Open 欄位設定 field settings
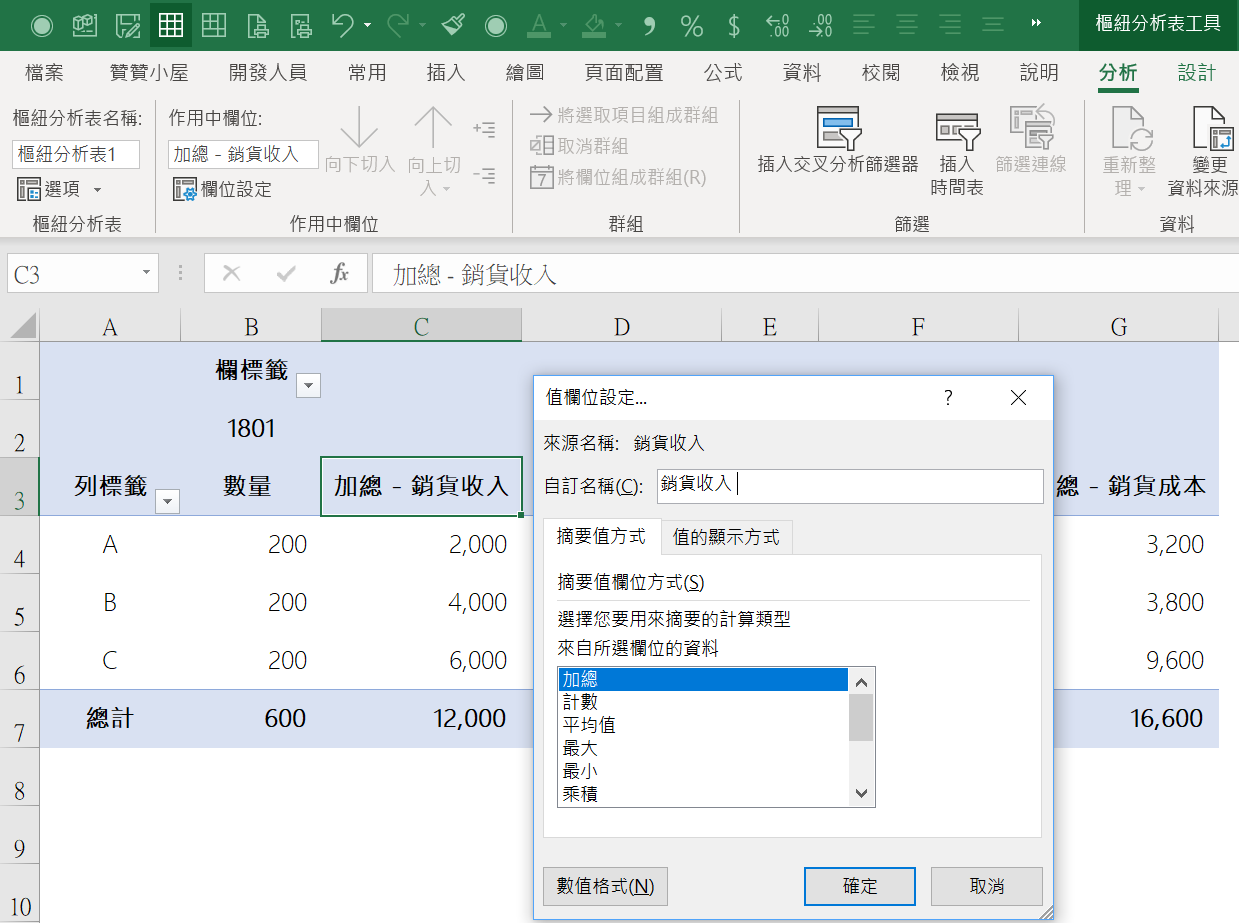The image size is (1239, 923). tap(222, 189)
